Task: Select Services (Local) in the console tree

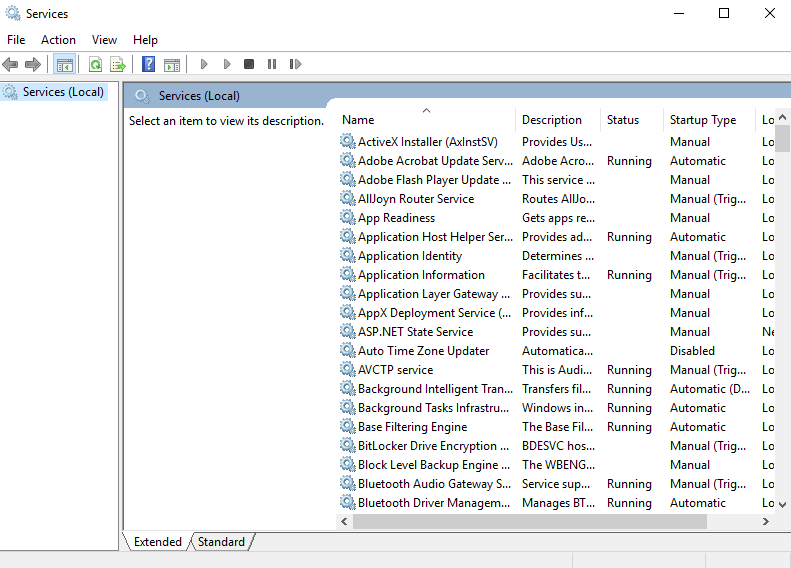Action: [63, 92]
